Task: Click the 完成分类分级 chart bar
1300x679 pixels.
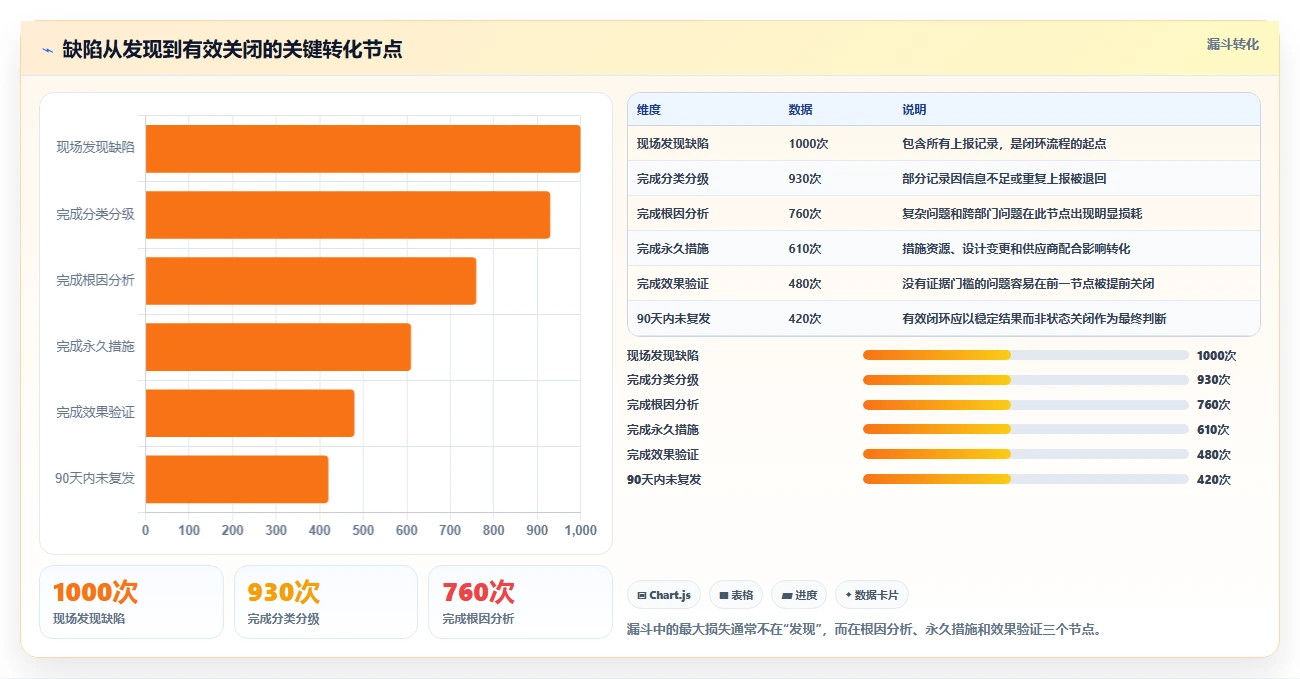Action: pyautogui.click(x=348, y=215)
